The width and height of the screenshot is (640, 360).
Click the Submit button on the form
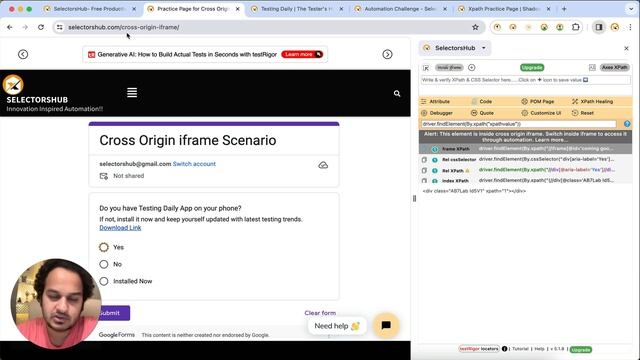point(113,313)
